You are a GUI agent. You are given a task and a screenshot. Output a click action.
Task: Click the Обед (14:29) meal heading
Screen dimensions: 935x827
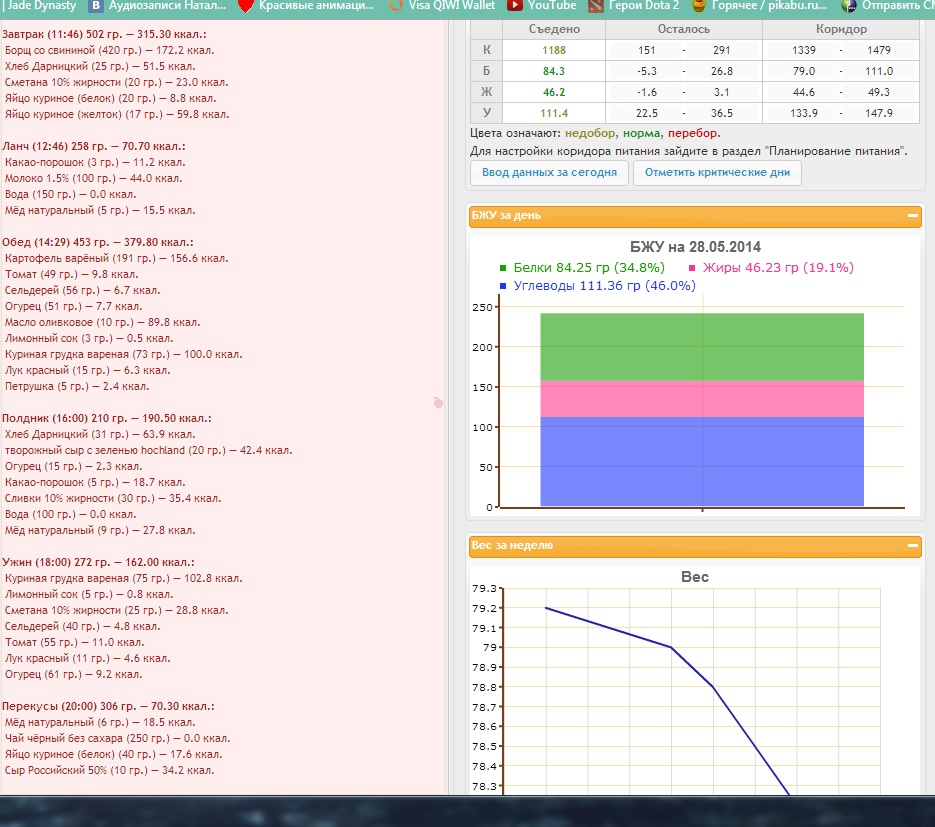(97, 242)
